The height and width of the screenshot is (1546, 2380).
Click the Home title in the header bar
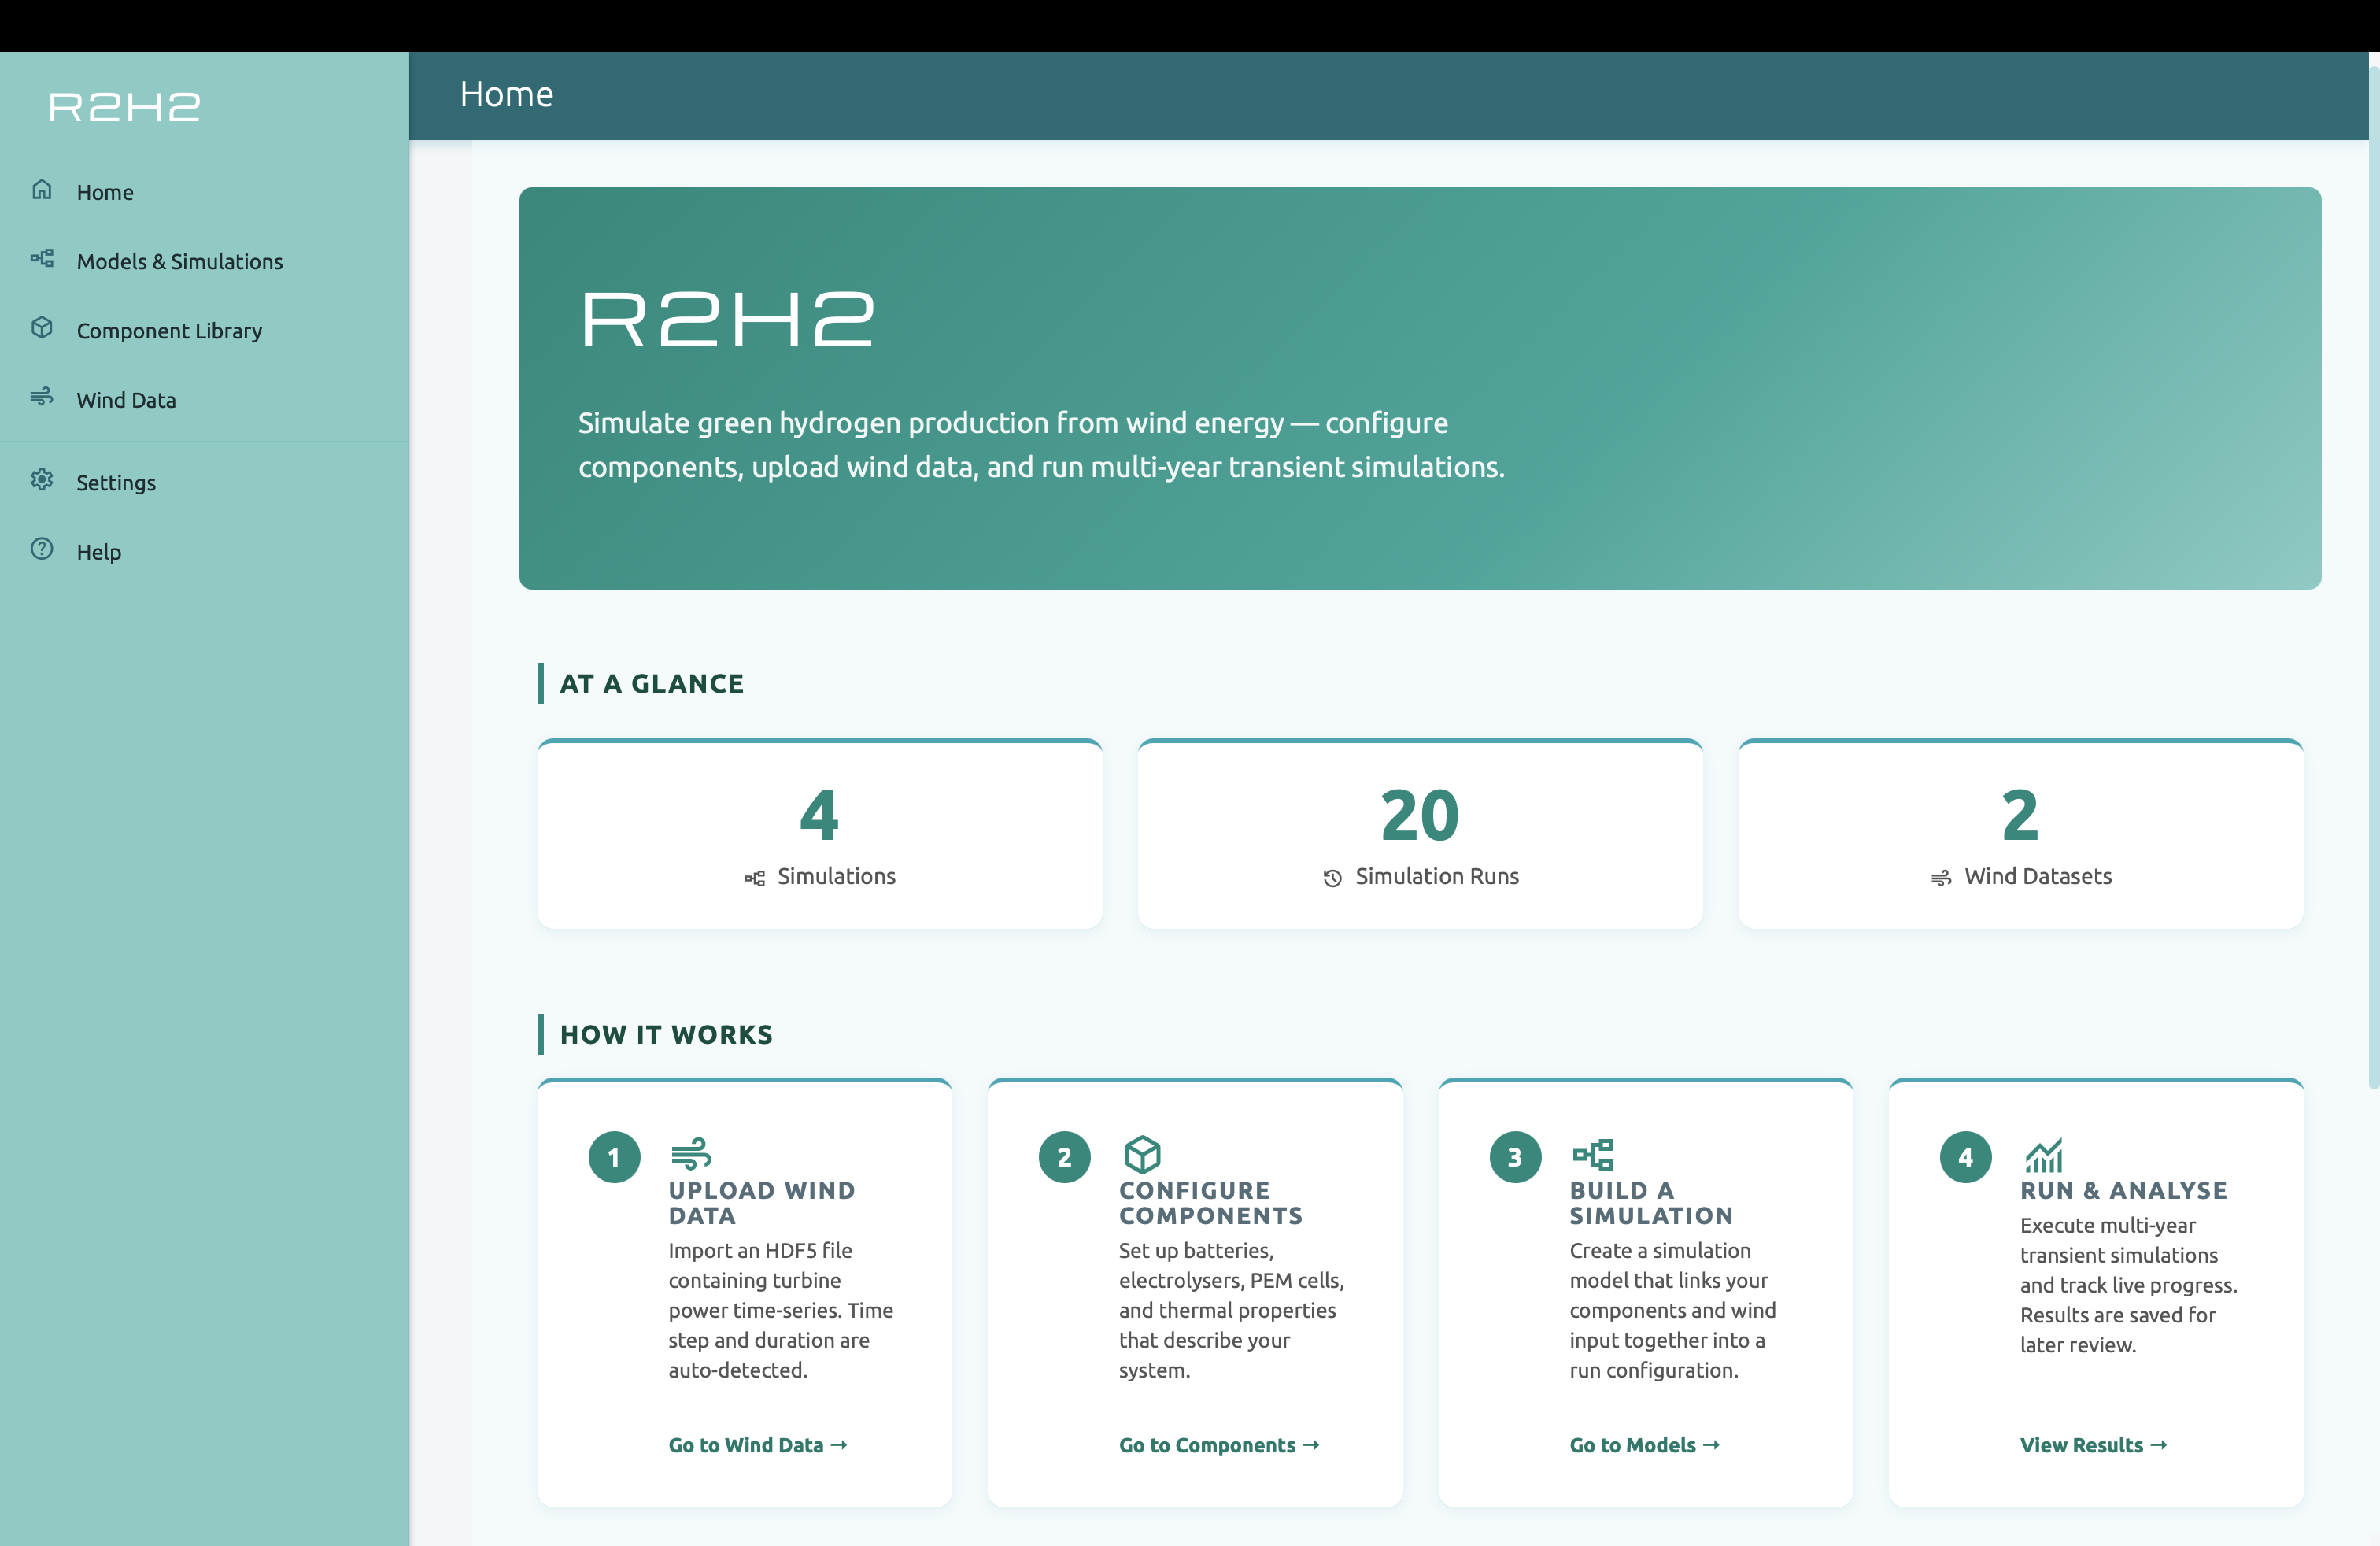coord(506,94)
